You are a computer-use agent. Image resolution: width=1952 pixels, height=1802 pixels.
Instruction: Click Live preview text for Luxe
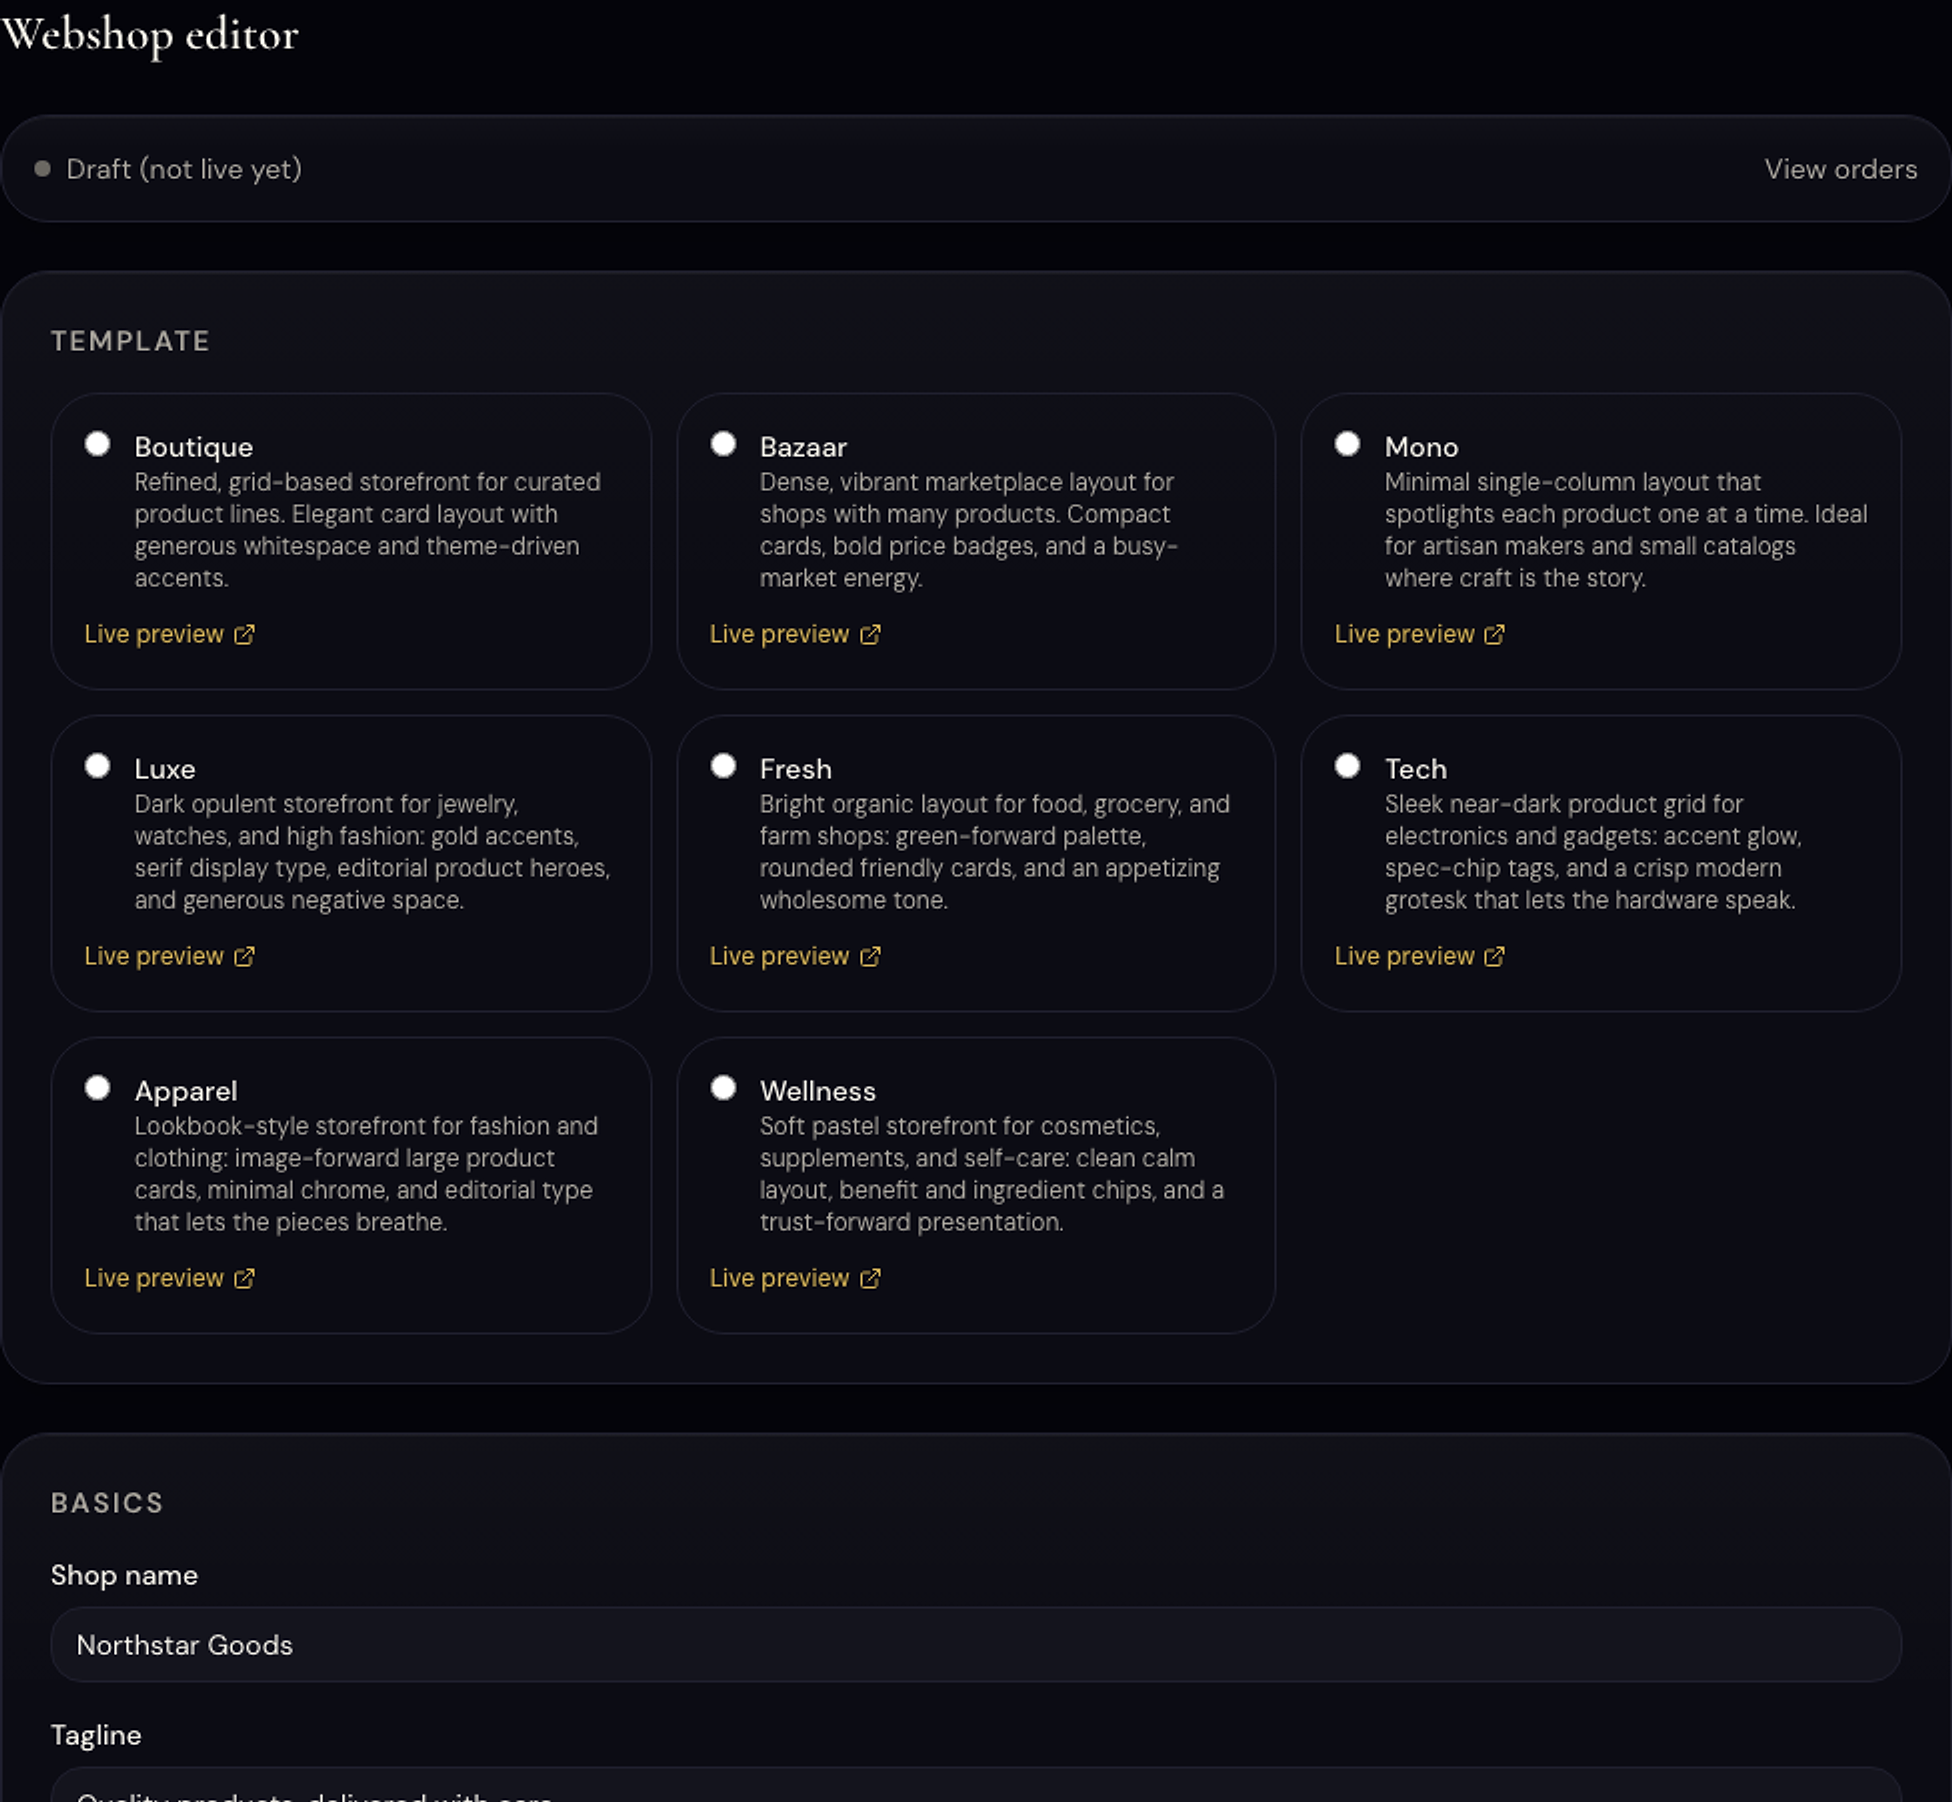(x=154, y=957)
